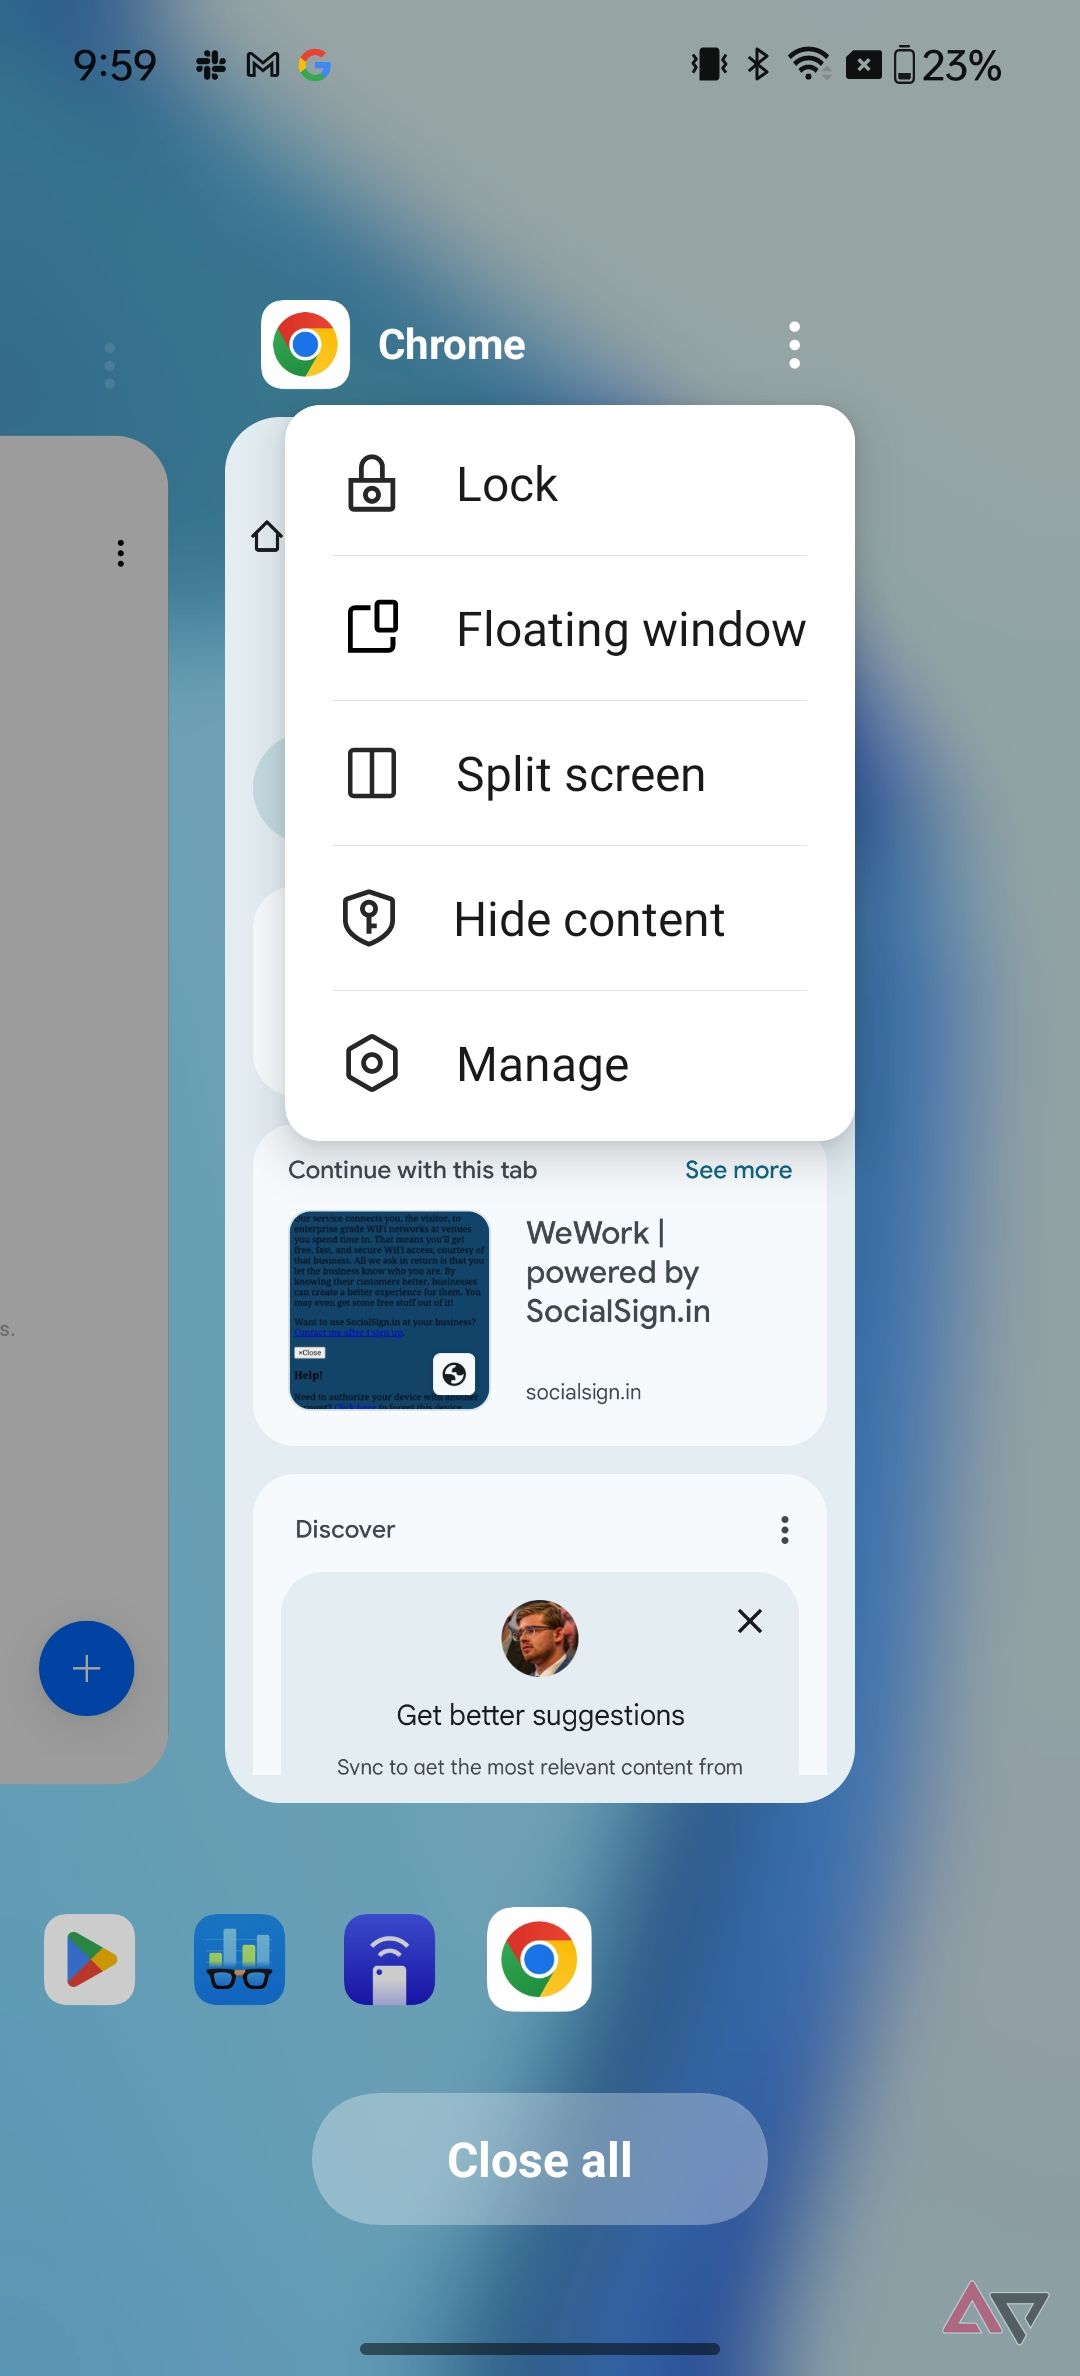
Task: Click the See more link
Action: click(738, 1170)
